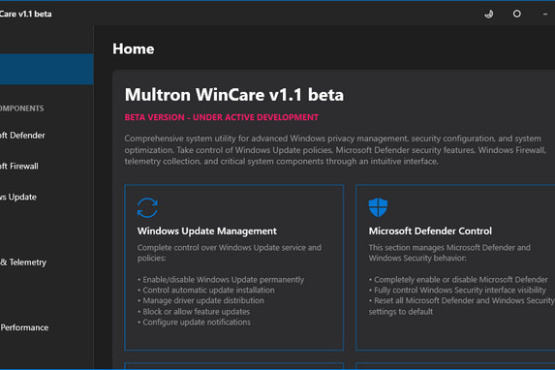Click the app name in title bar
Viewport: 555px width, 370px height.
pos(26,14)
